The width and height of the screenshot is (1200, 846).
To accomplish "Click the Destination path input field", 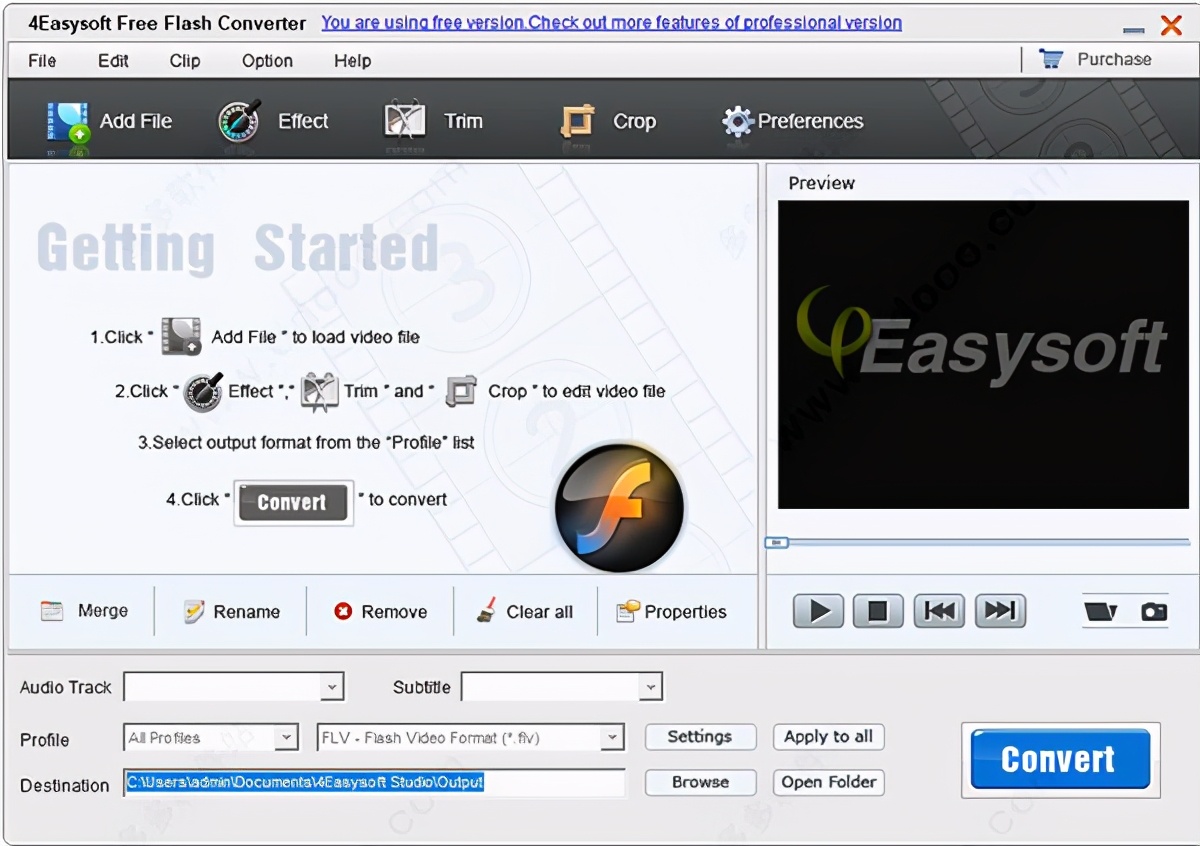I will [x=374, y=782].
